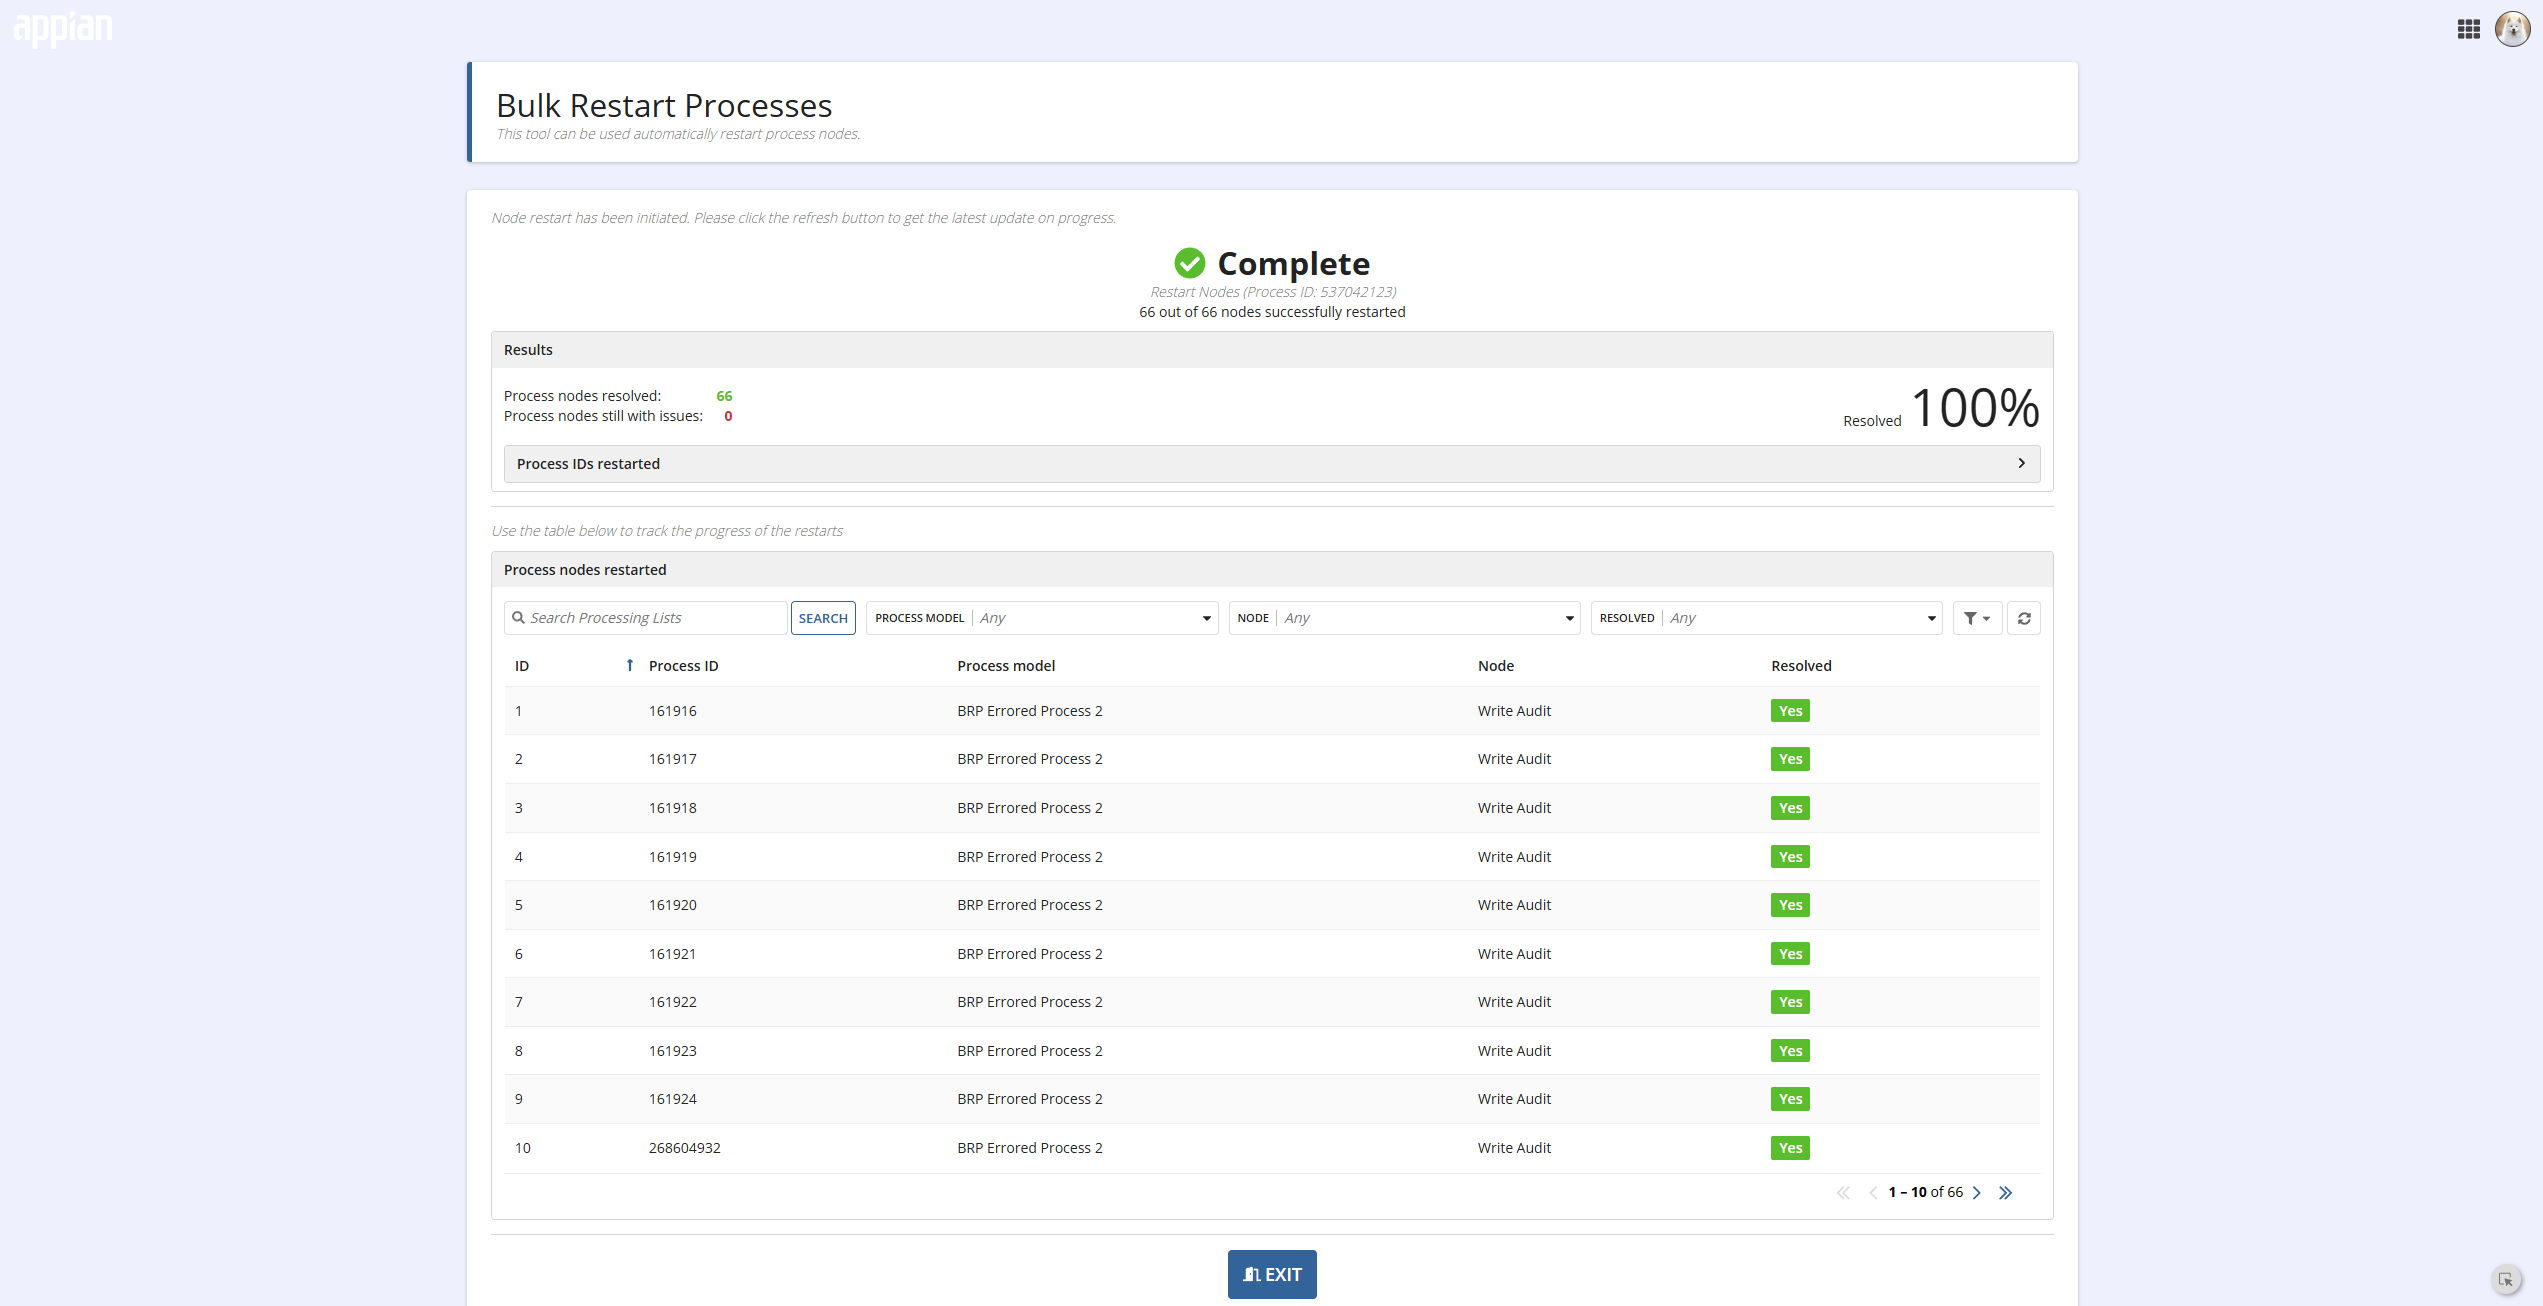Sort ascending by ID column arrow
2543x1306 pixels.
(x=629, y=666)
